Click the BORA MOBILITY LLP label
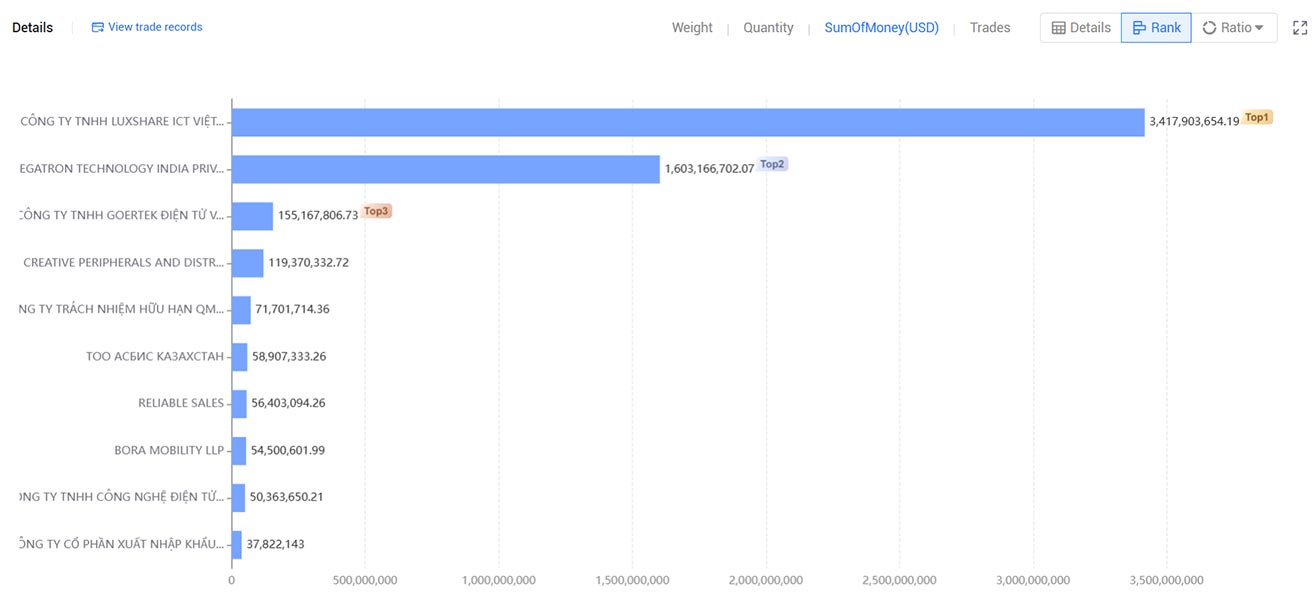Viewport: 1316px width, 600px height. (169, 451)
